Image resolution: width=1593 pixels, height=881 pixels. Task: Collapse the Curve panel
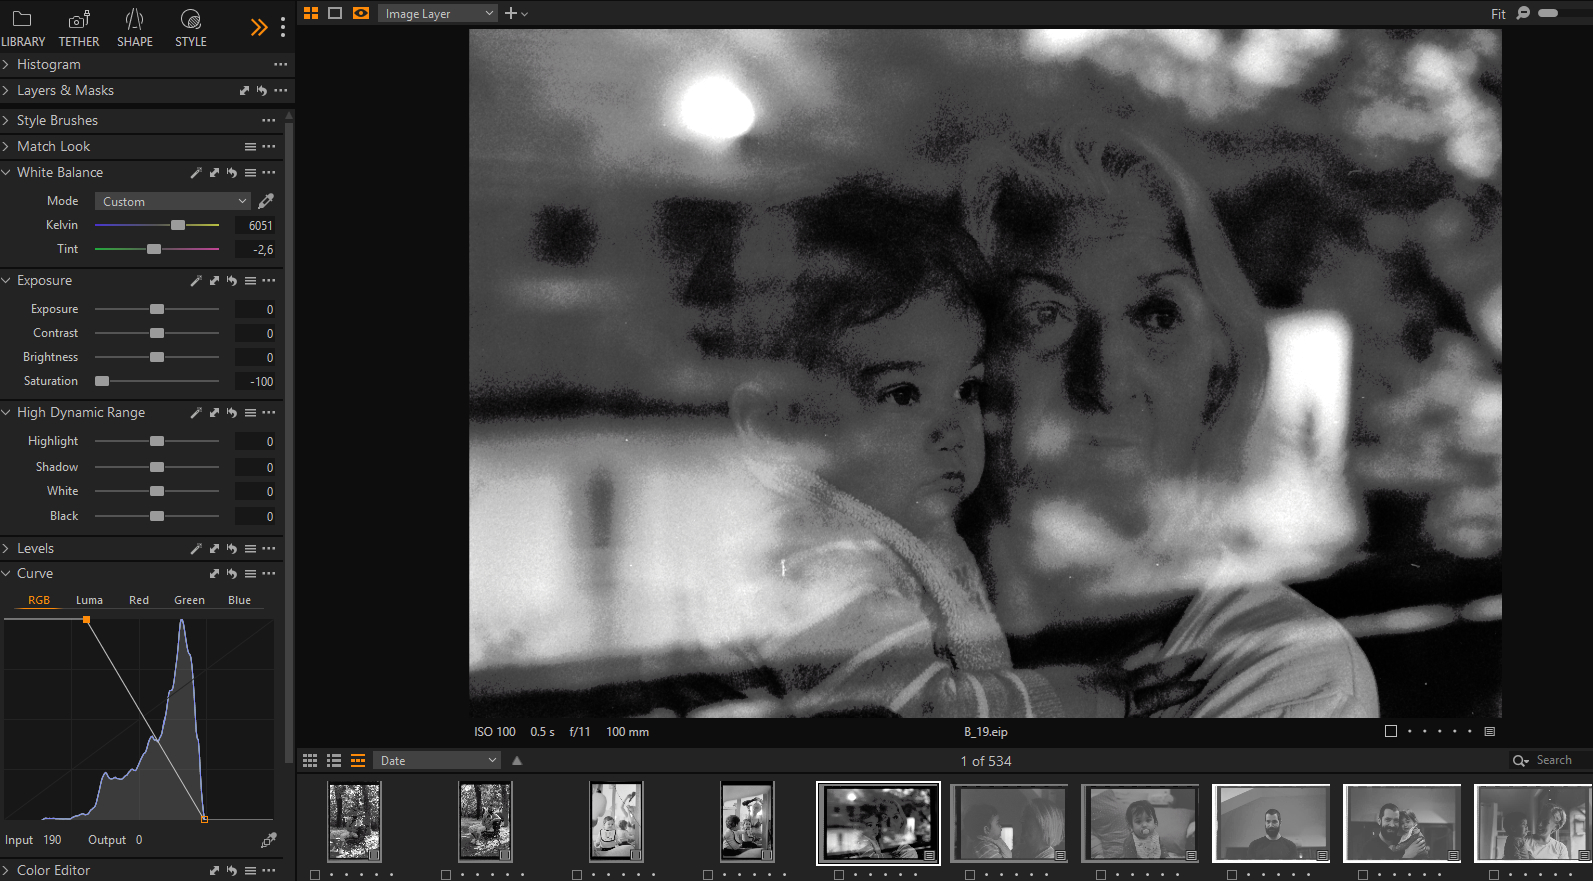6,573
